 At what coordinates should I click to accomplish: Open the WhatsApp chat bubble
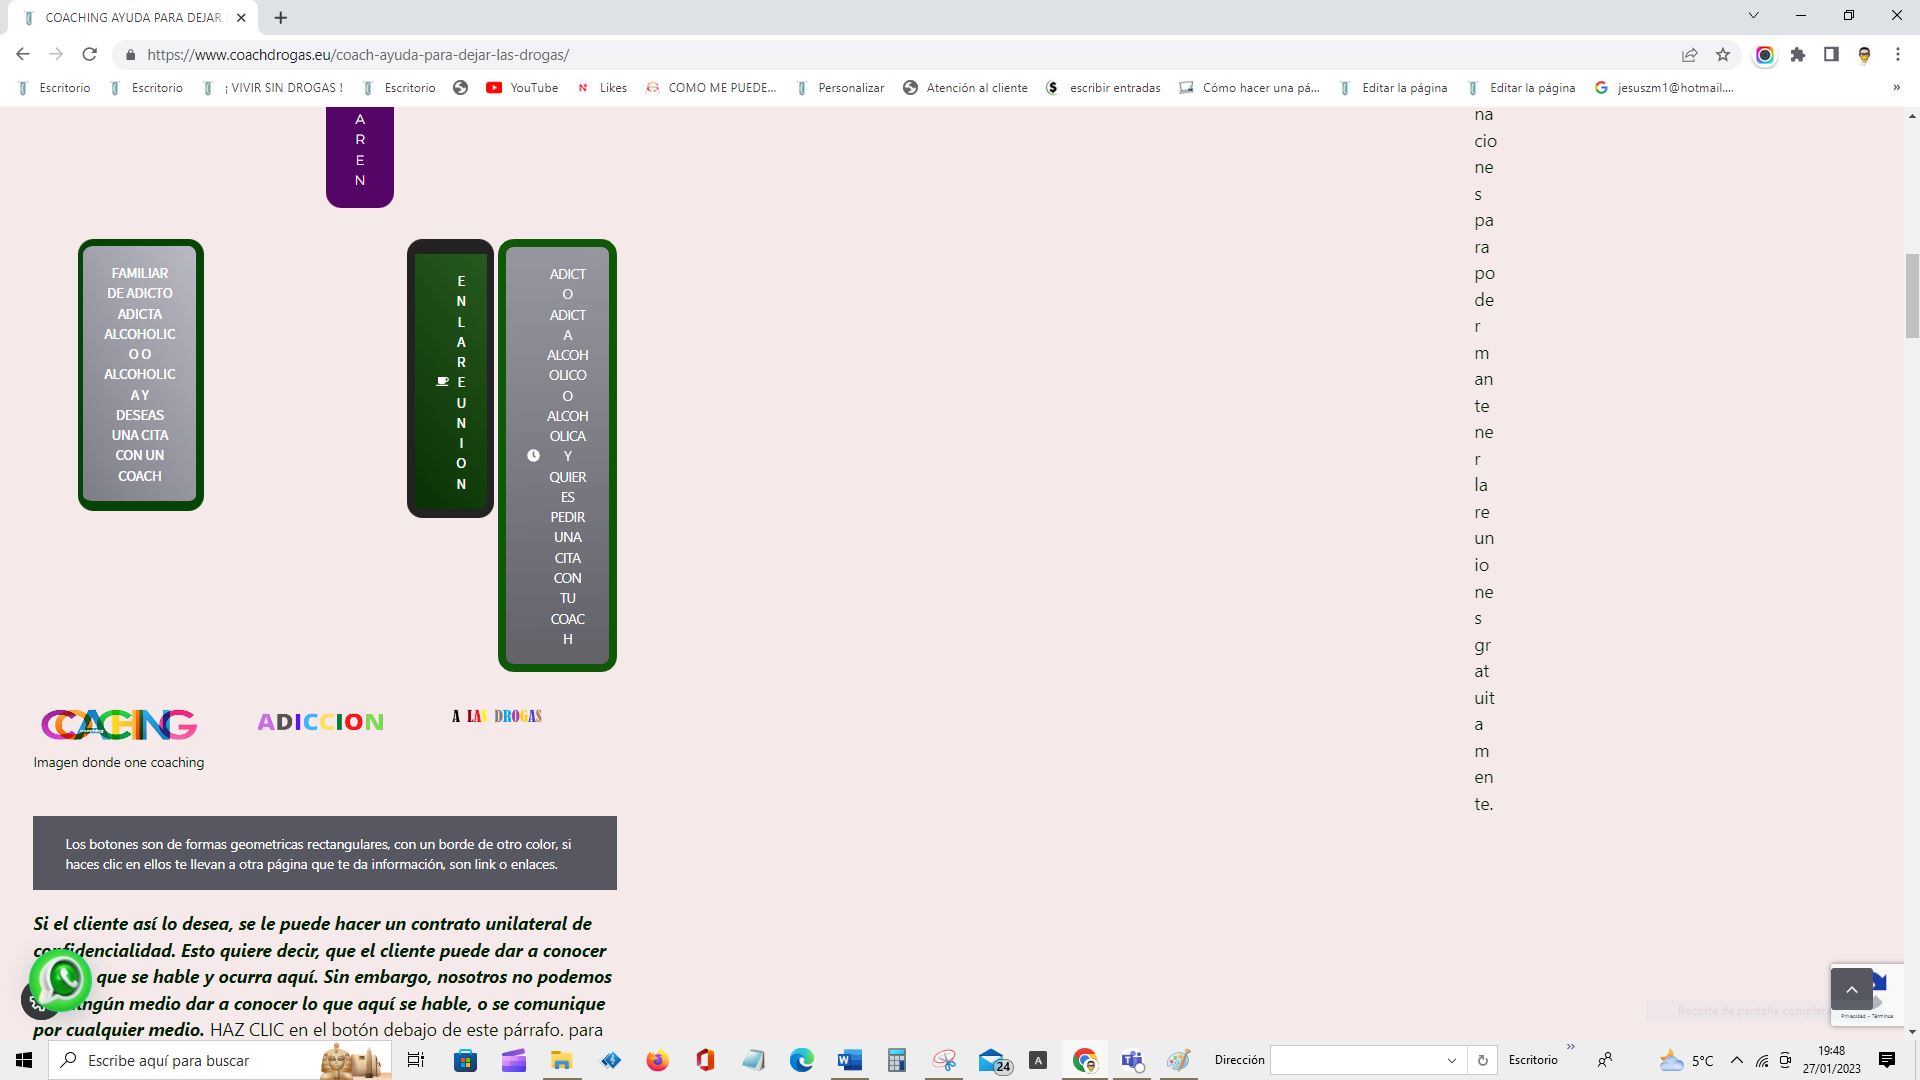pyautogui.click(x=62, y=980)
